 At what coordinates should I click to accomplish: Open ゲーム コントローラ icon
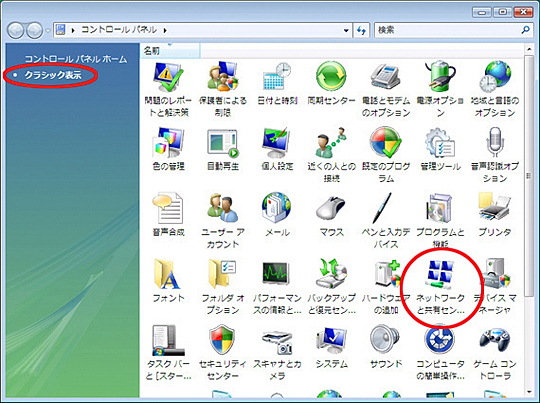coord(495,340)
